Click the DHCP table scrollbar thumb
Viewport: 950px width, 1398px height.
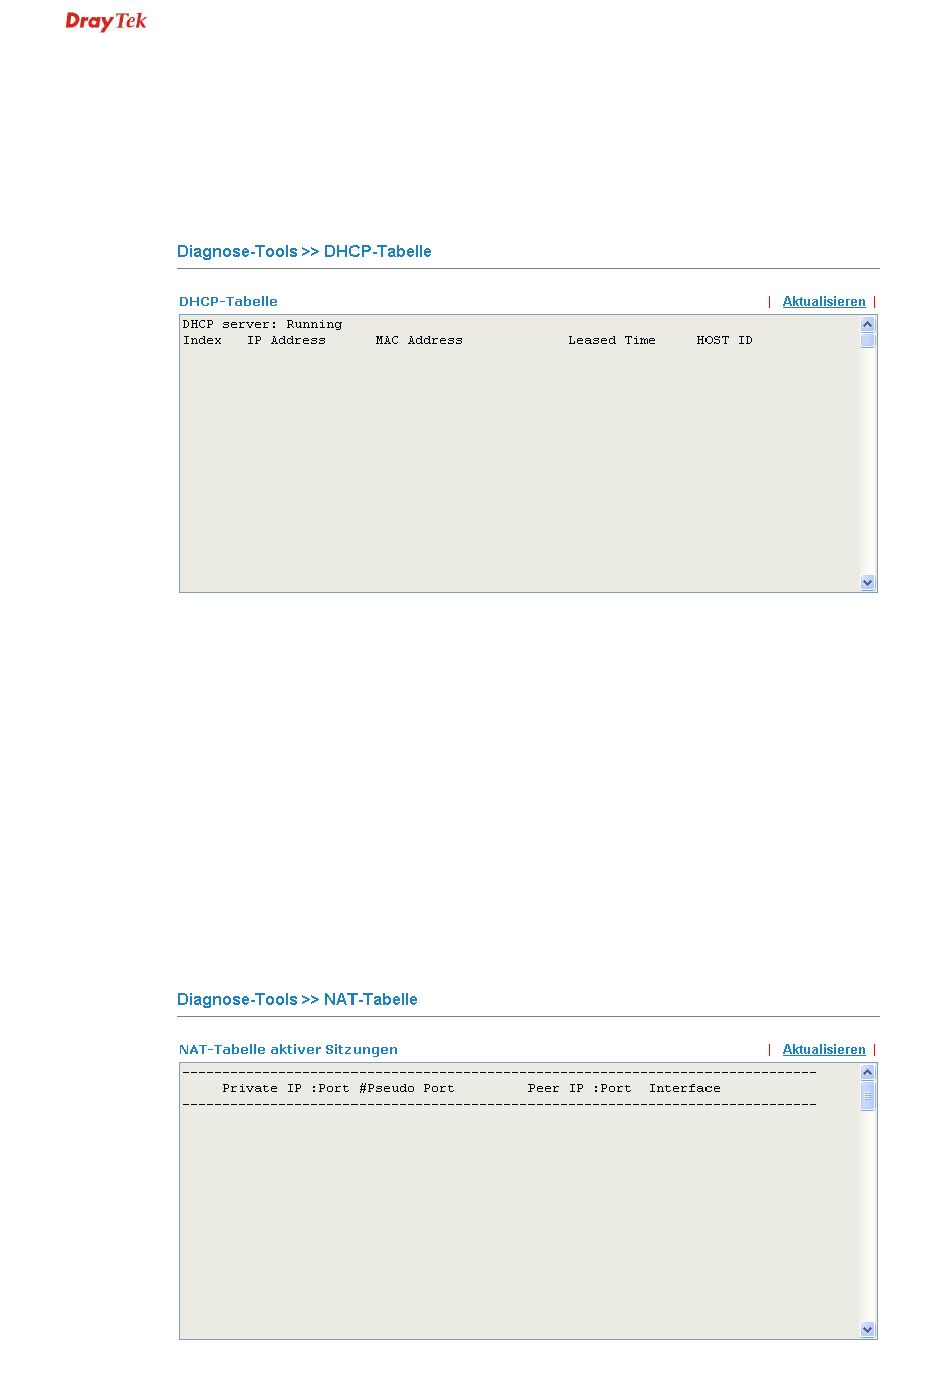(x=867, y=340)
